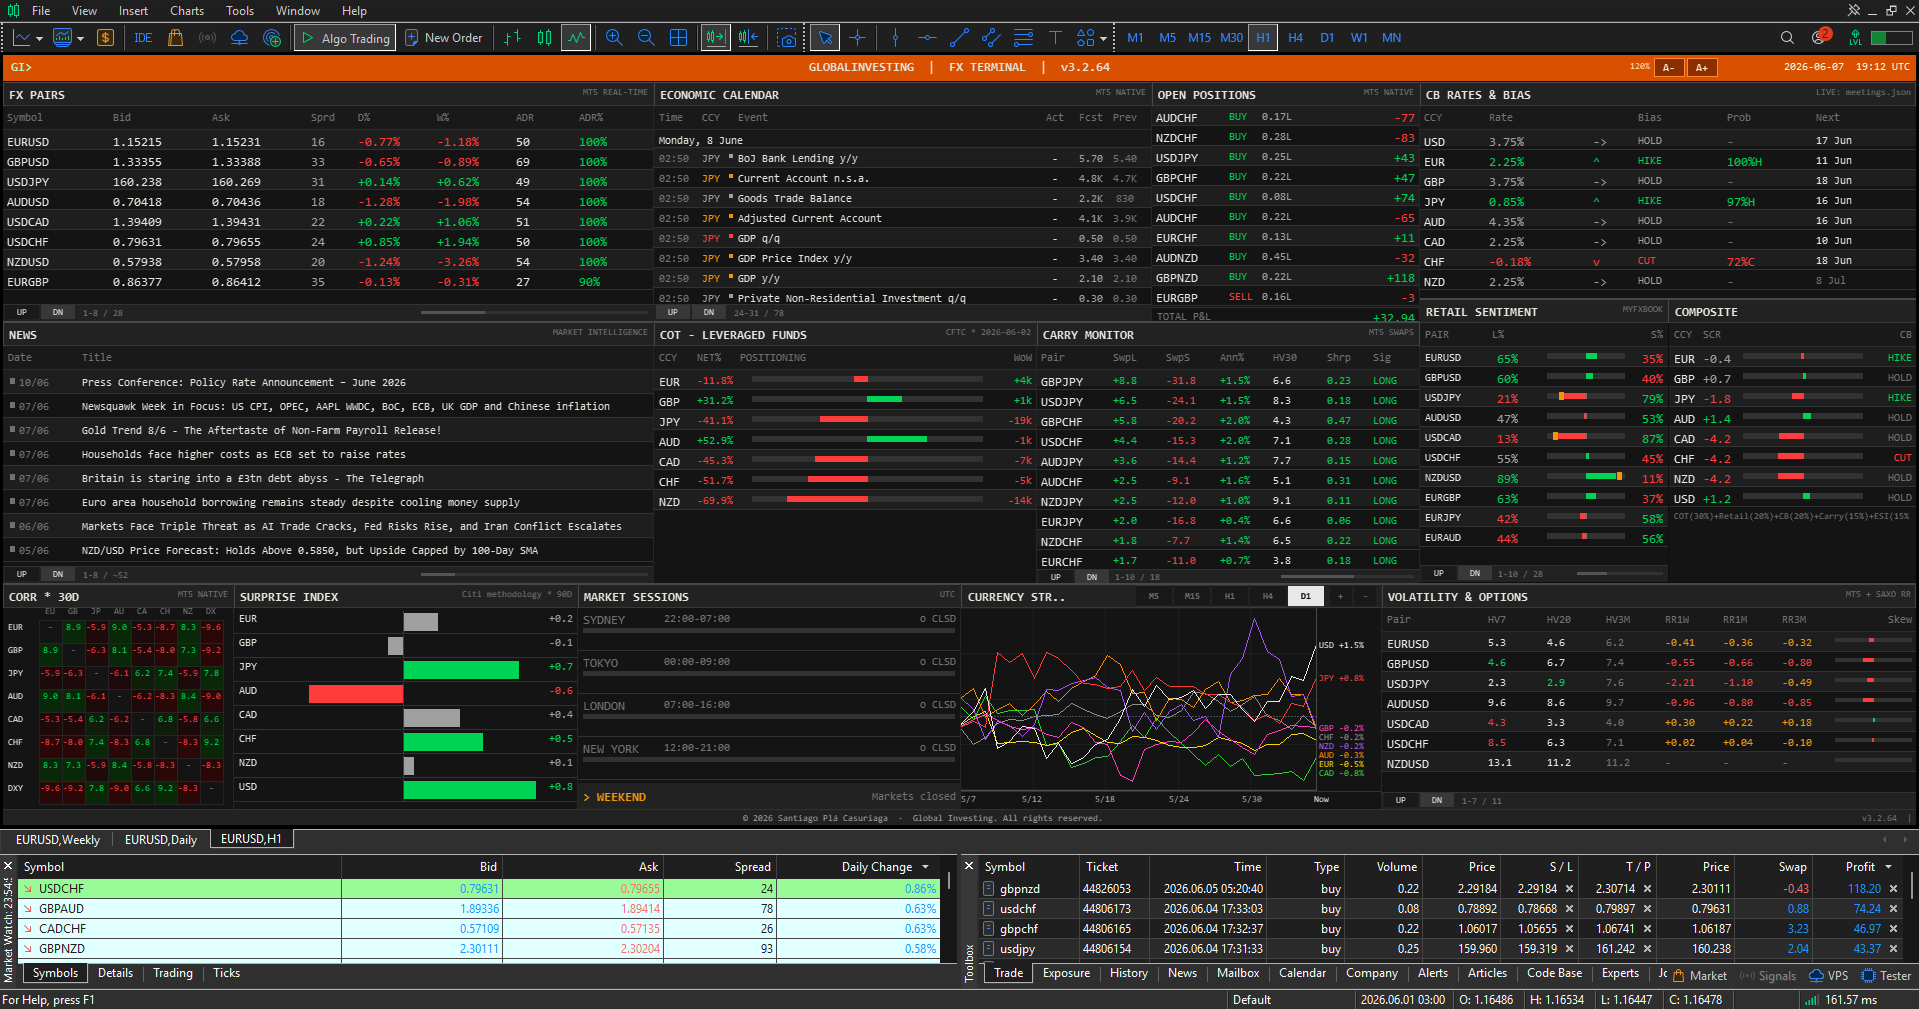This screenshot has height=1009, width=1919.
Task: Sort by Profit column arrow
Action: 1888,867
